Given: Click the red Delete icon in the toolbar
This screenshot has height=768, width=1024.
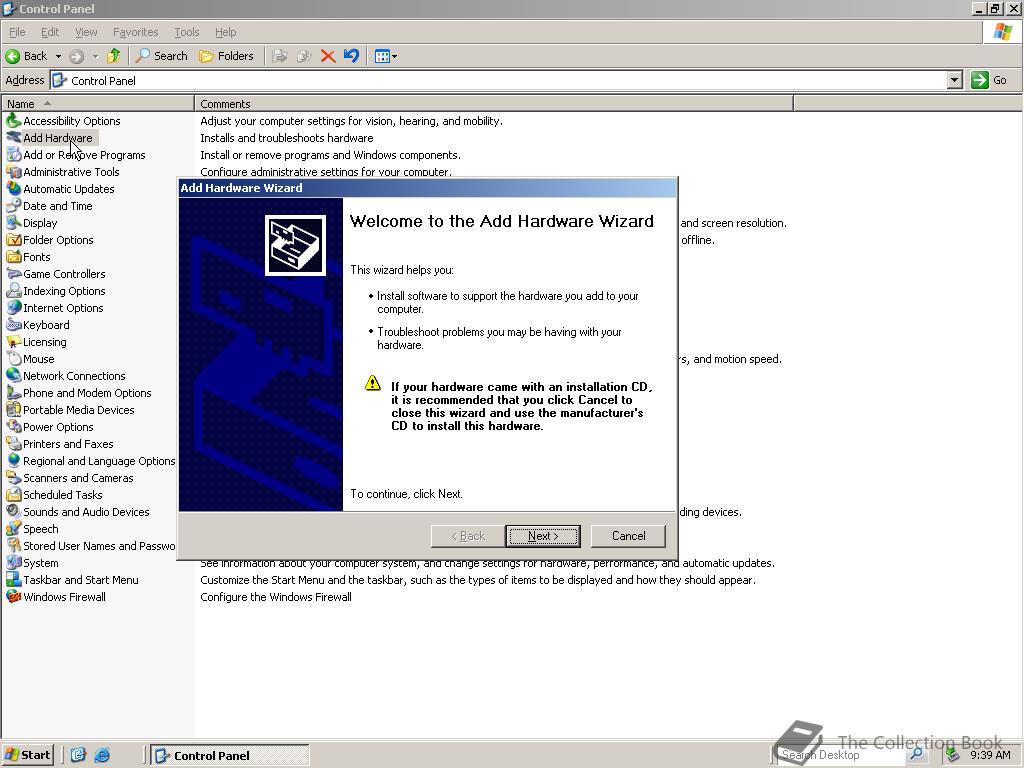Looking at the screenshot, I should pyautogui.click(x=328, y=56).
